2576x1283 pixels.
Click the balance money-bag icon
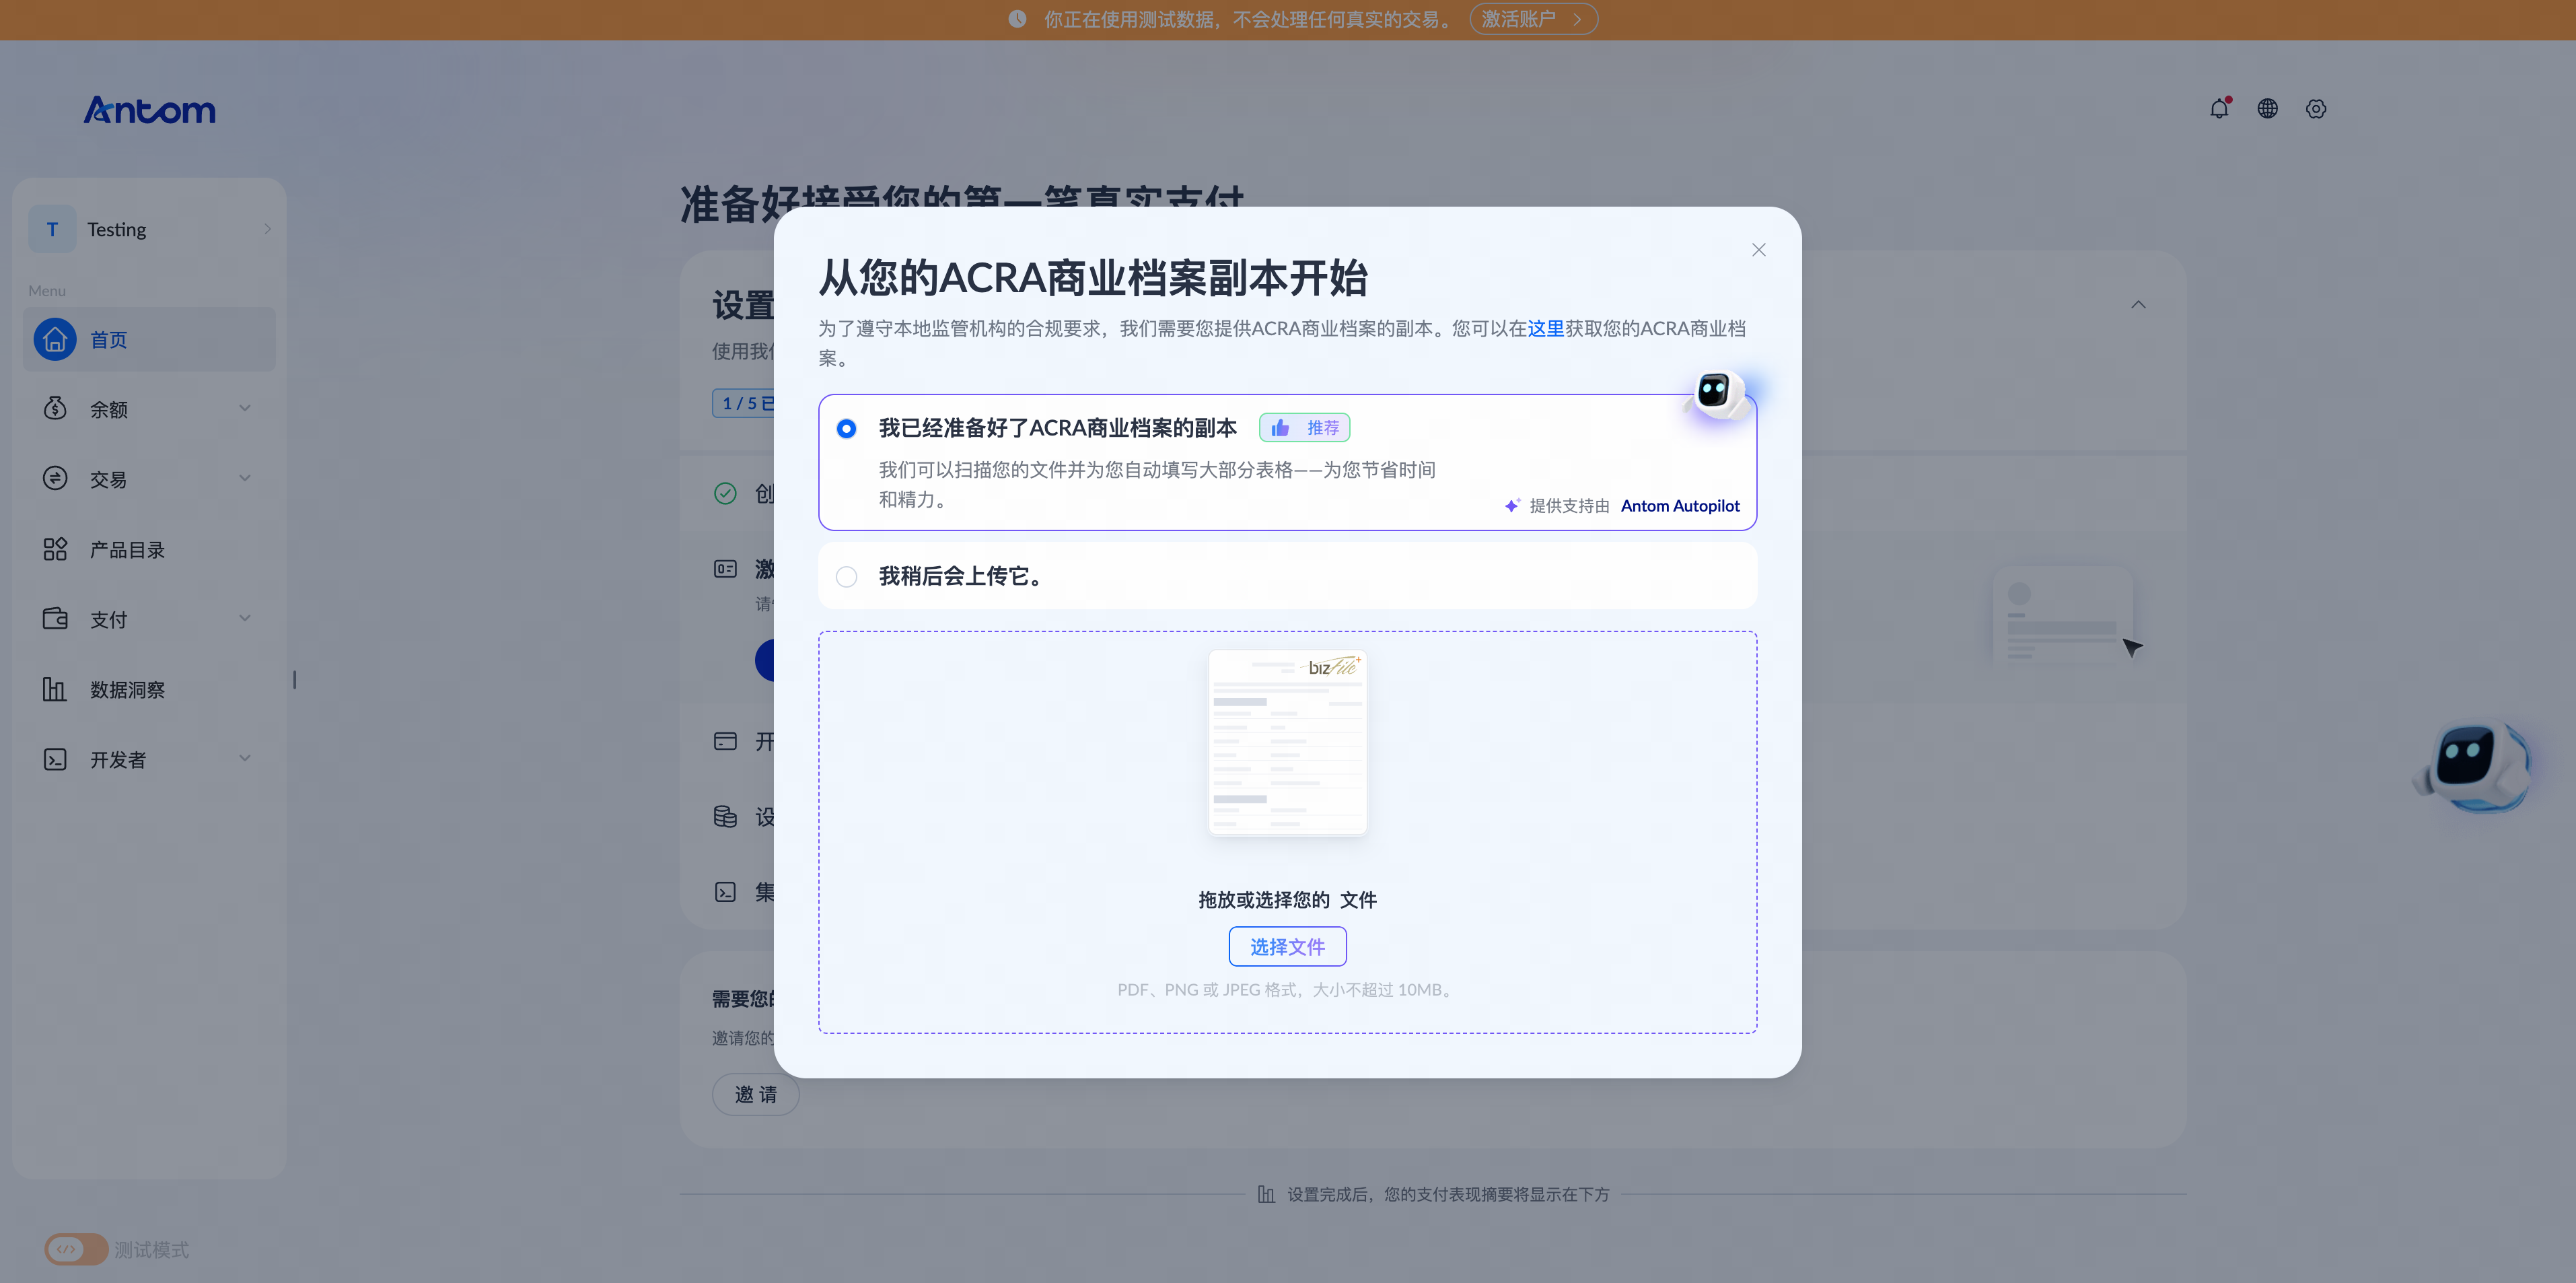click(55, 408)
